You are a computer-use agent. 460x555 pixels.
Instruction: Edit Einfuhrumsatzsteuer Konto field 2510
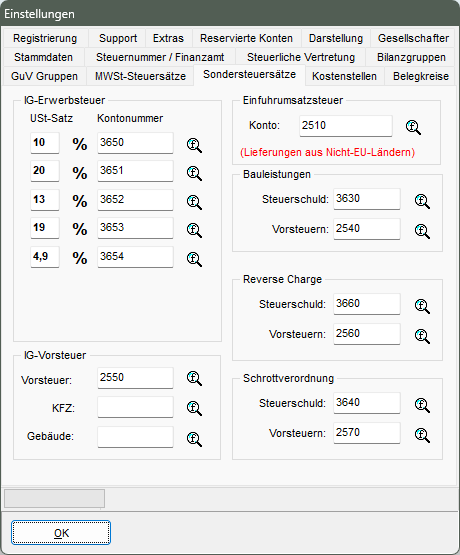[346, 126]
